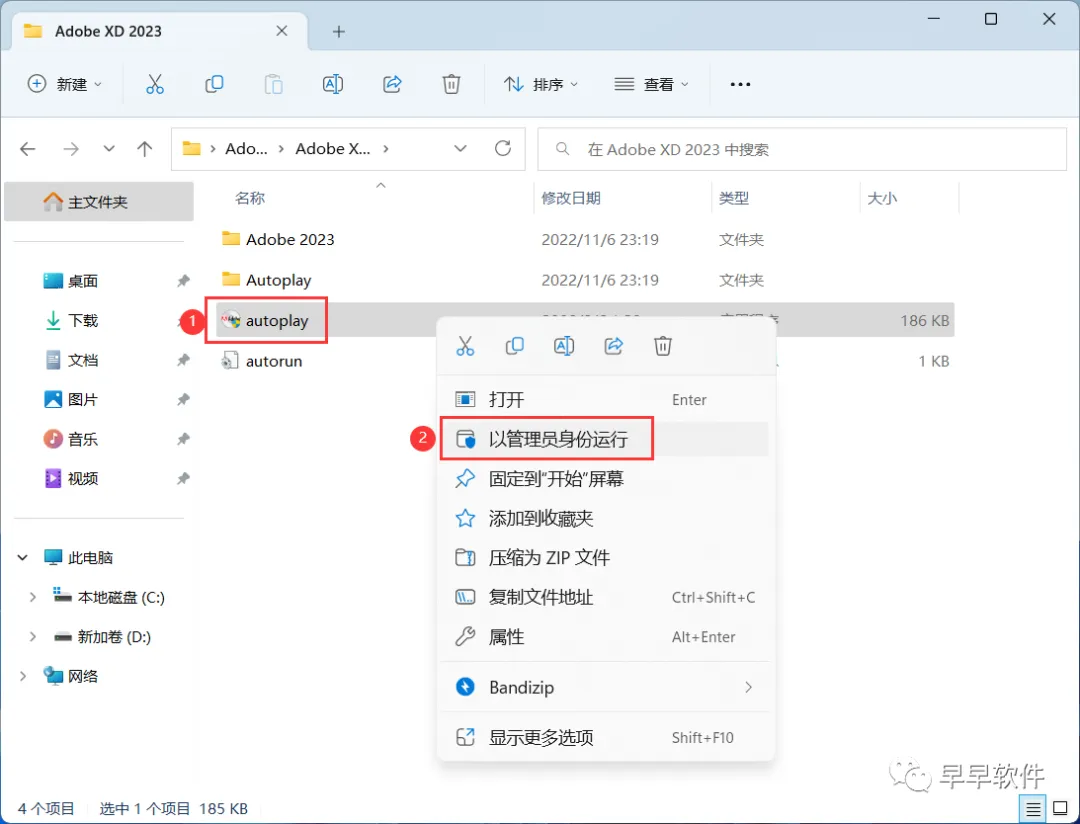
Task: Open a new tab with the plus button
Action: [338, 31]
